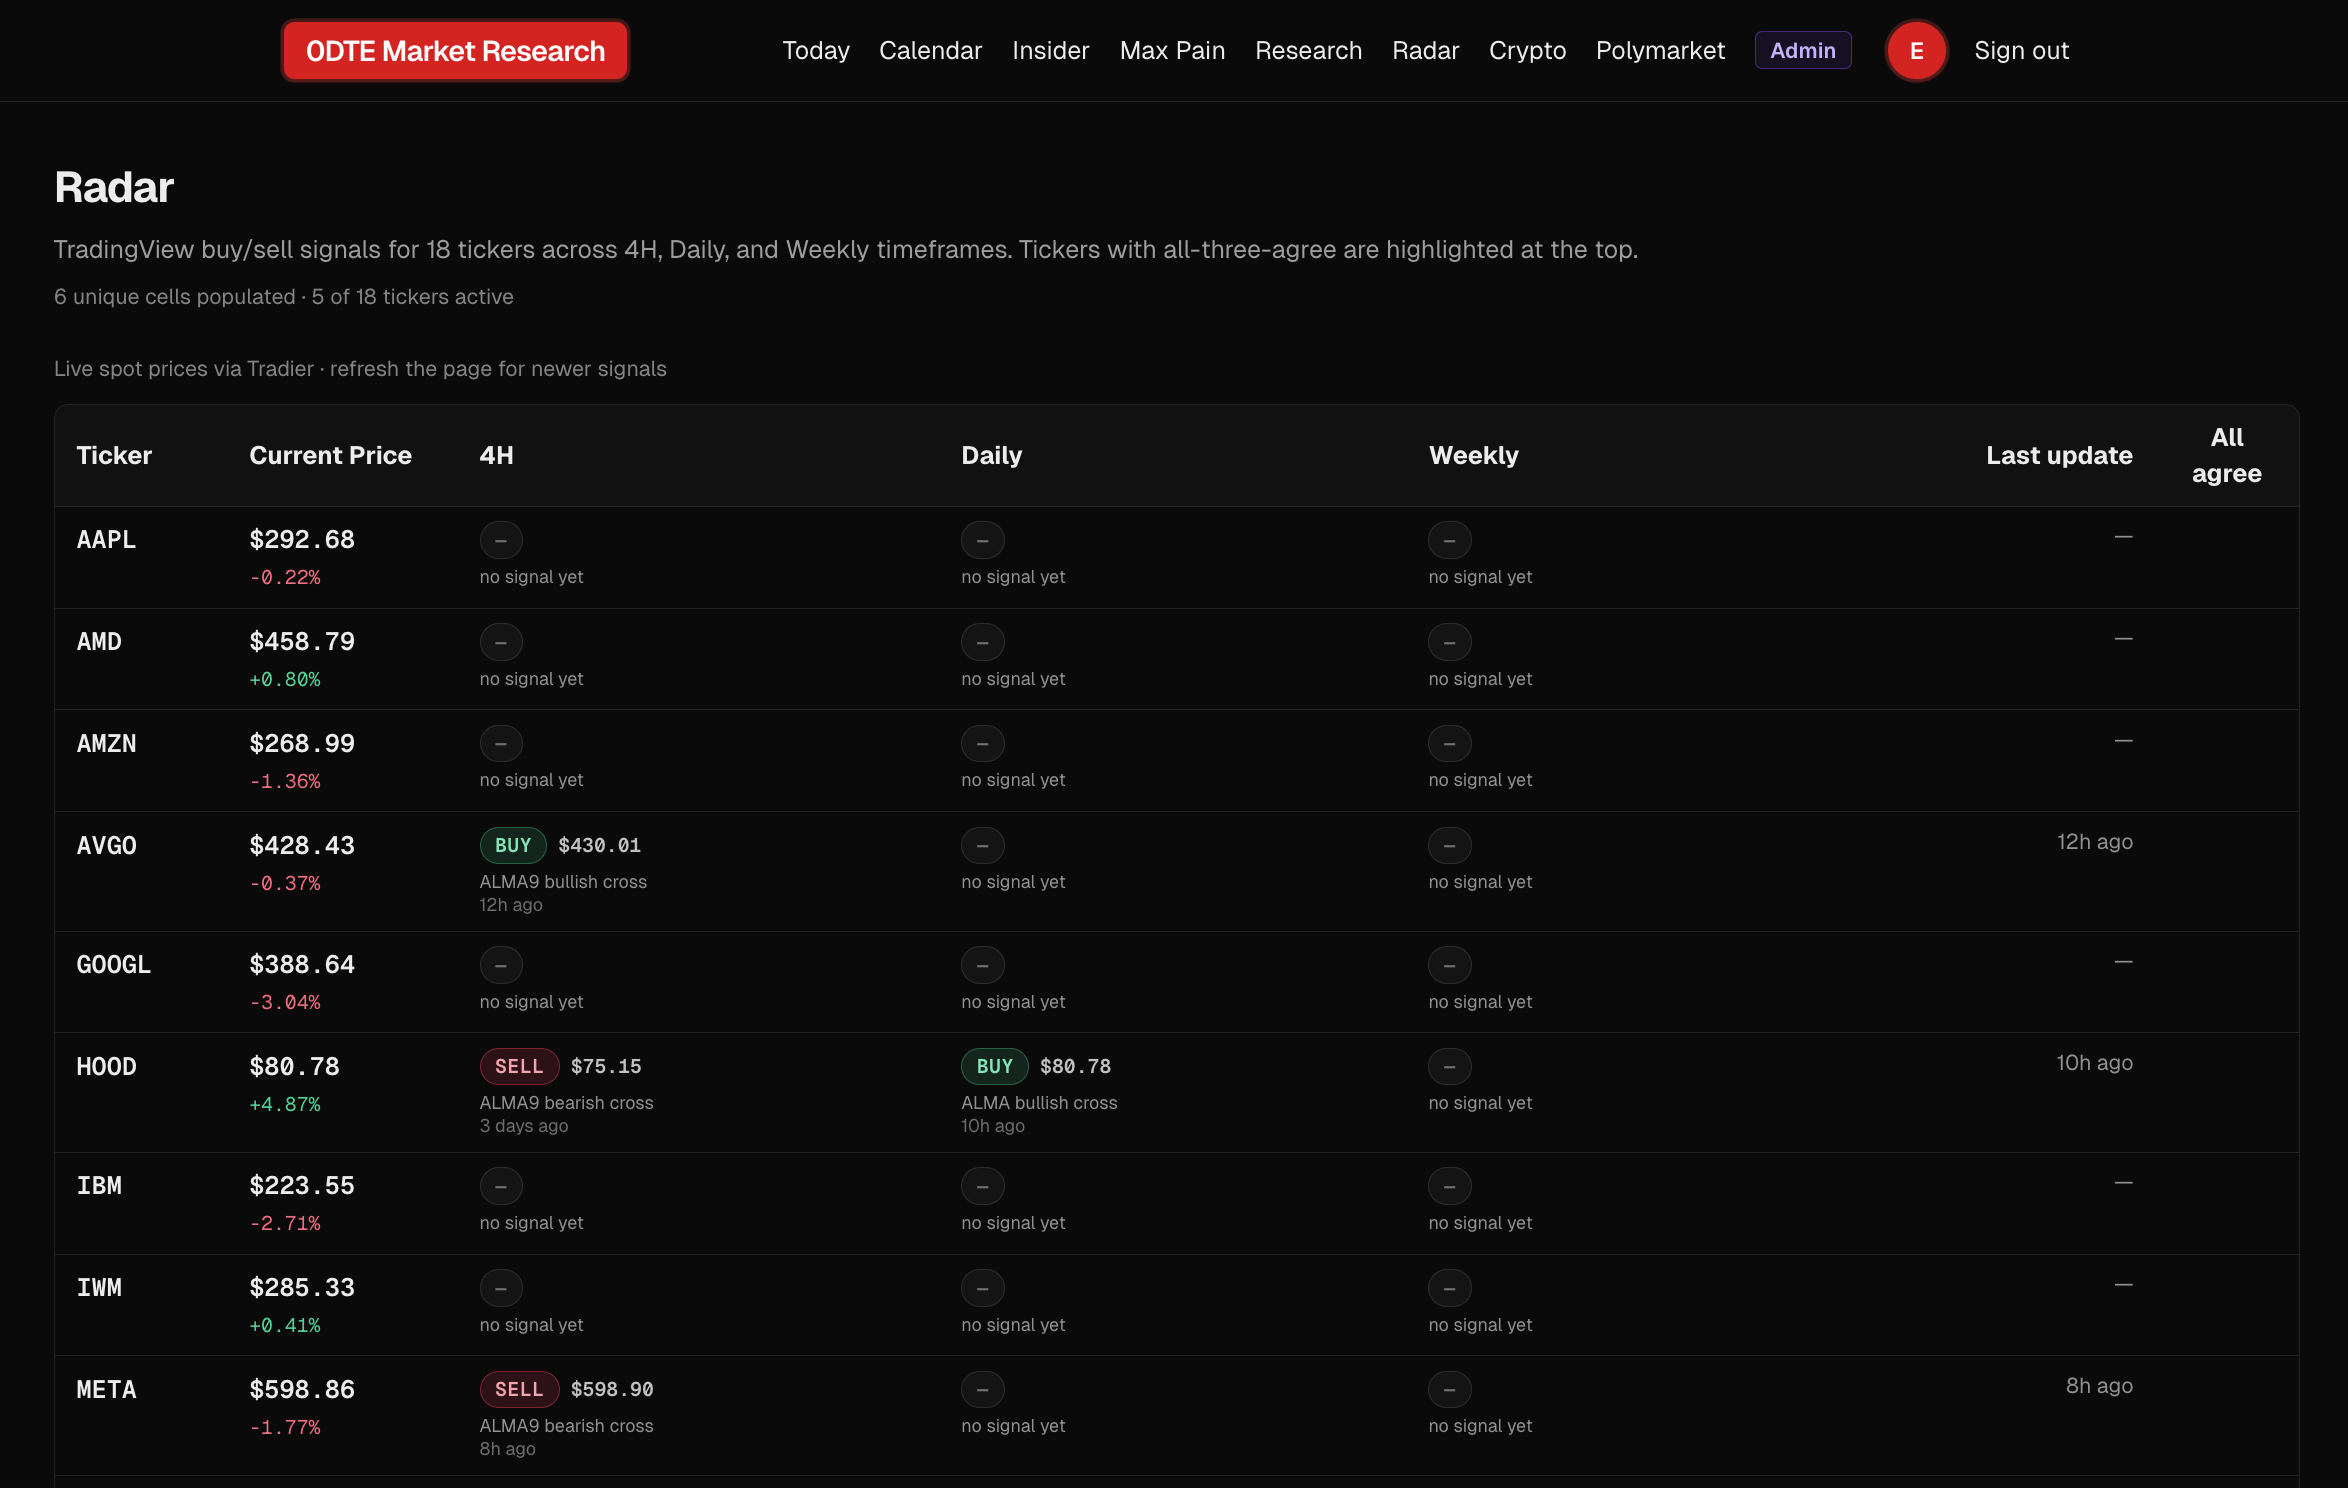The image size is (2348, 1488).
Task: Open the Today nav item
Action: pyautogui.click(x=815, y=51)
